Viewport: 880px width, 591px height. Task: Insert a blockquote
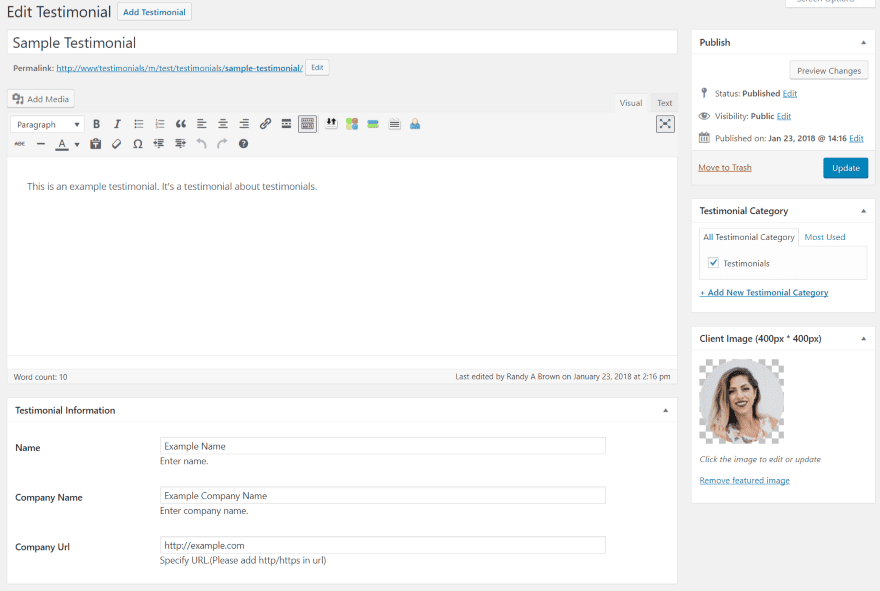tap(181, 124)
